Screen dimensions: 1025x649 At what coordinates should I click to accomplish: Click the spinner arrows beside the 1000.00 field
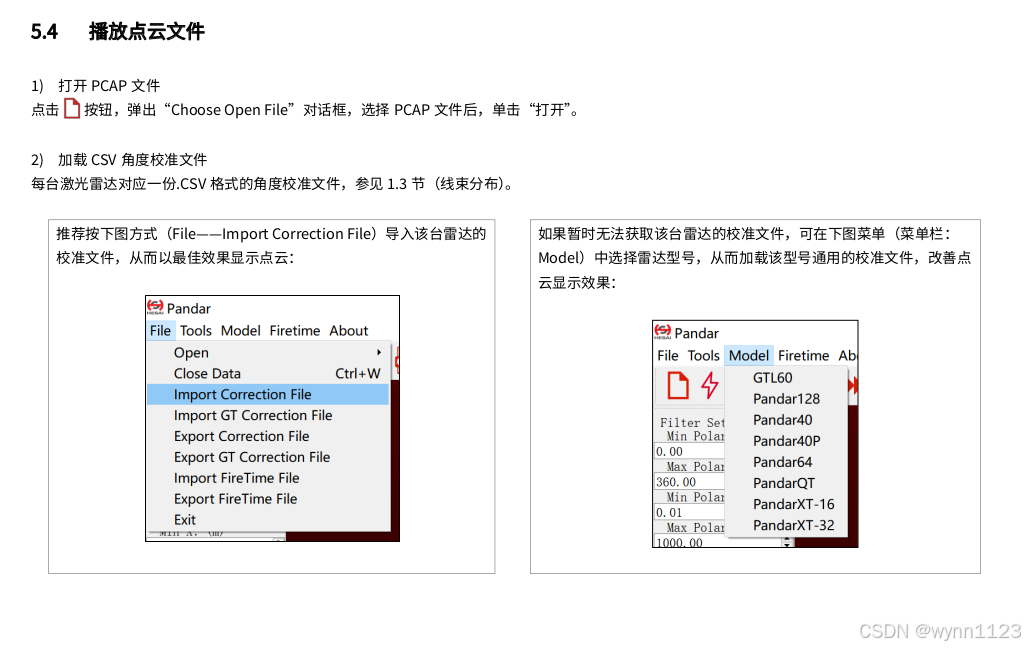coord(788,542)
